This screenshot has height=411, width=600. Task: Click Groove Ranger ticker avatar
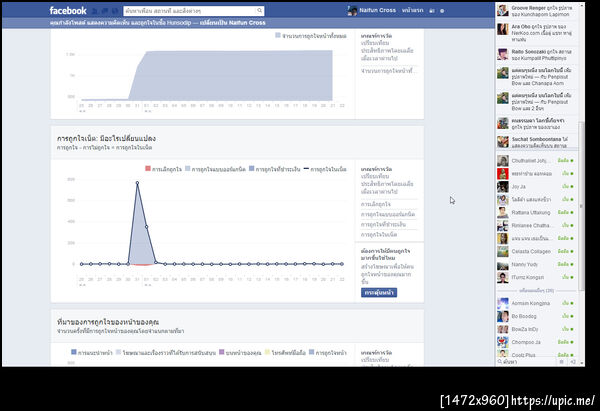coord(502,10)
